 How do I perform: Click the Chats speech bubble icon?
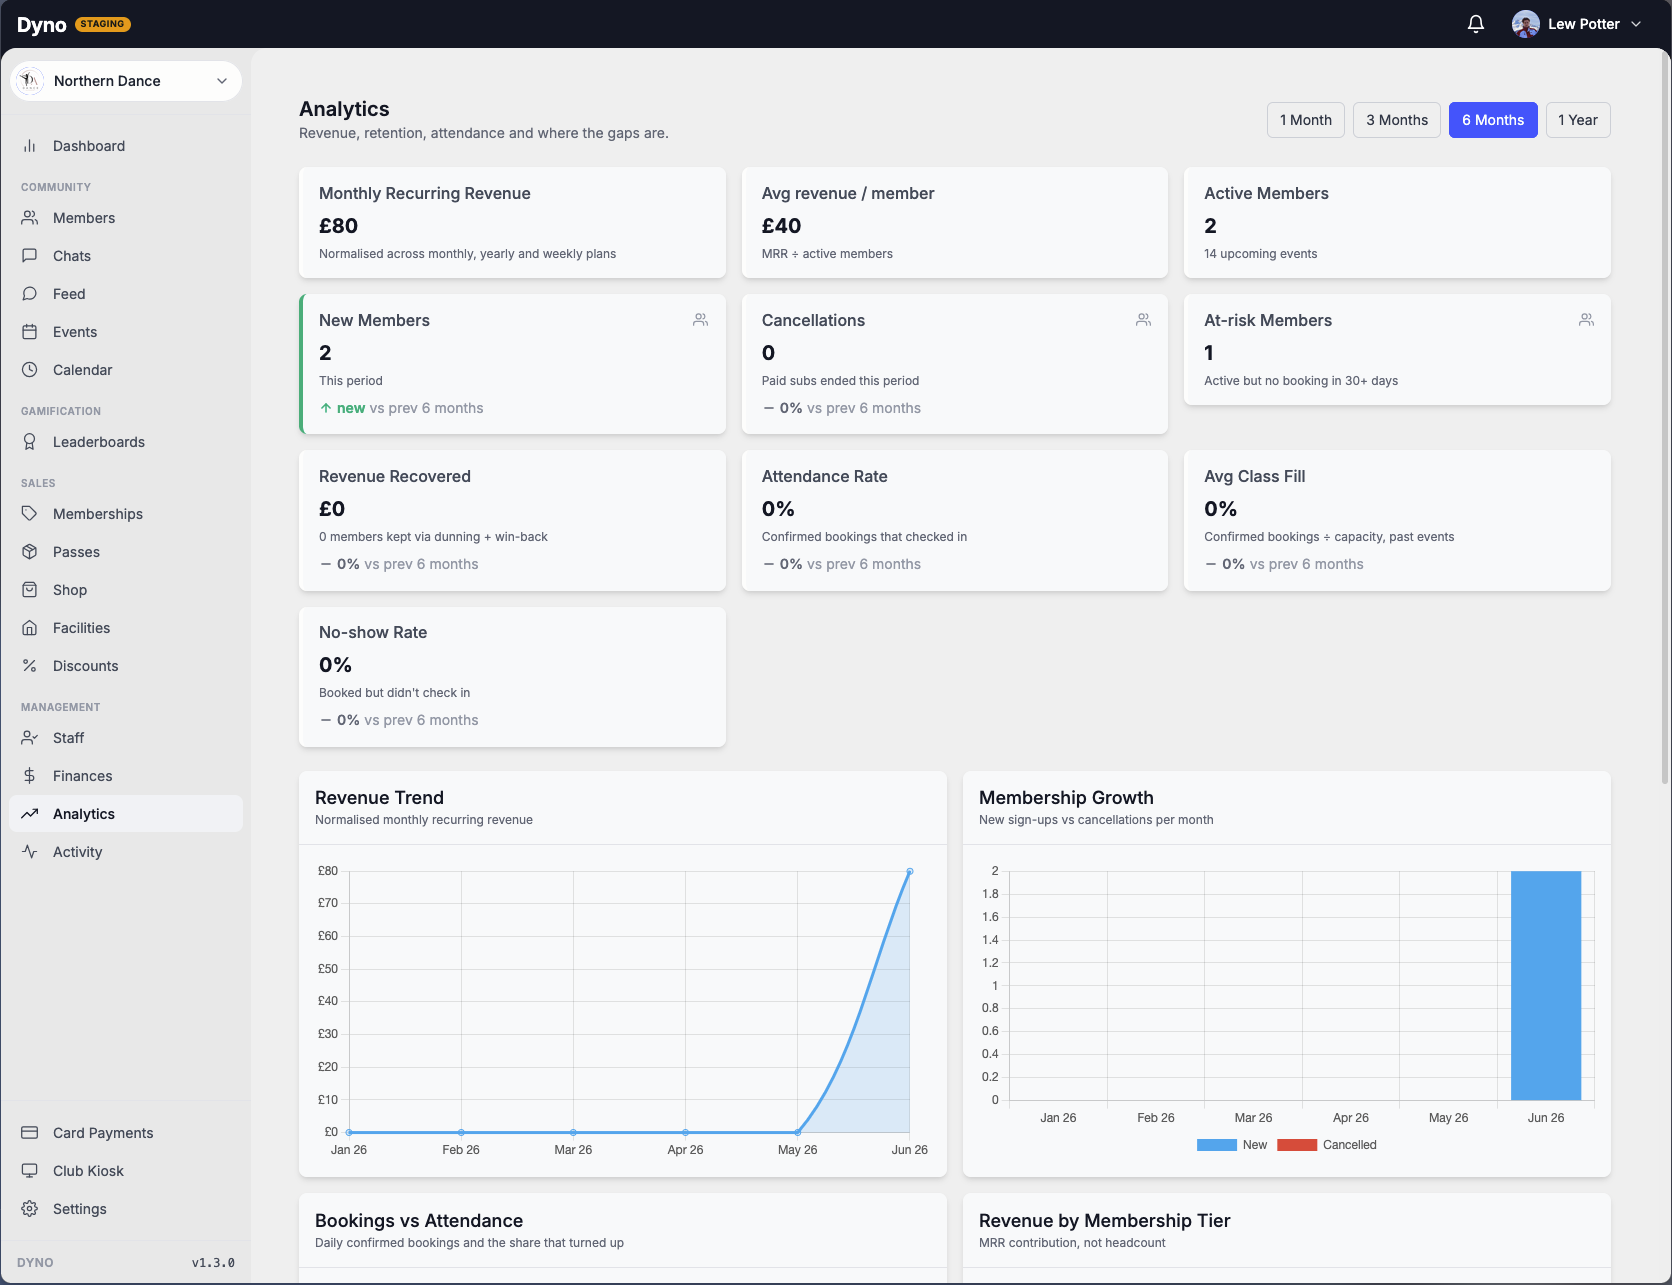coord(30,256)
